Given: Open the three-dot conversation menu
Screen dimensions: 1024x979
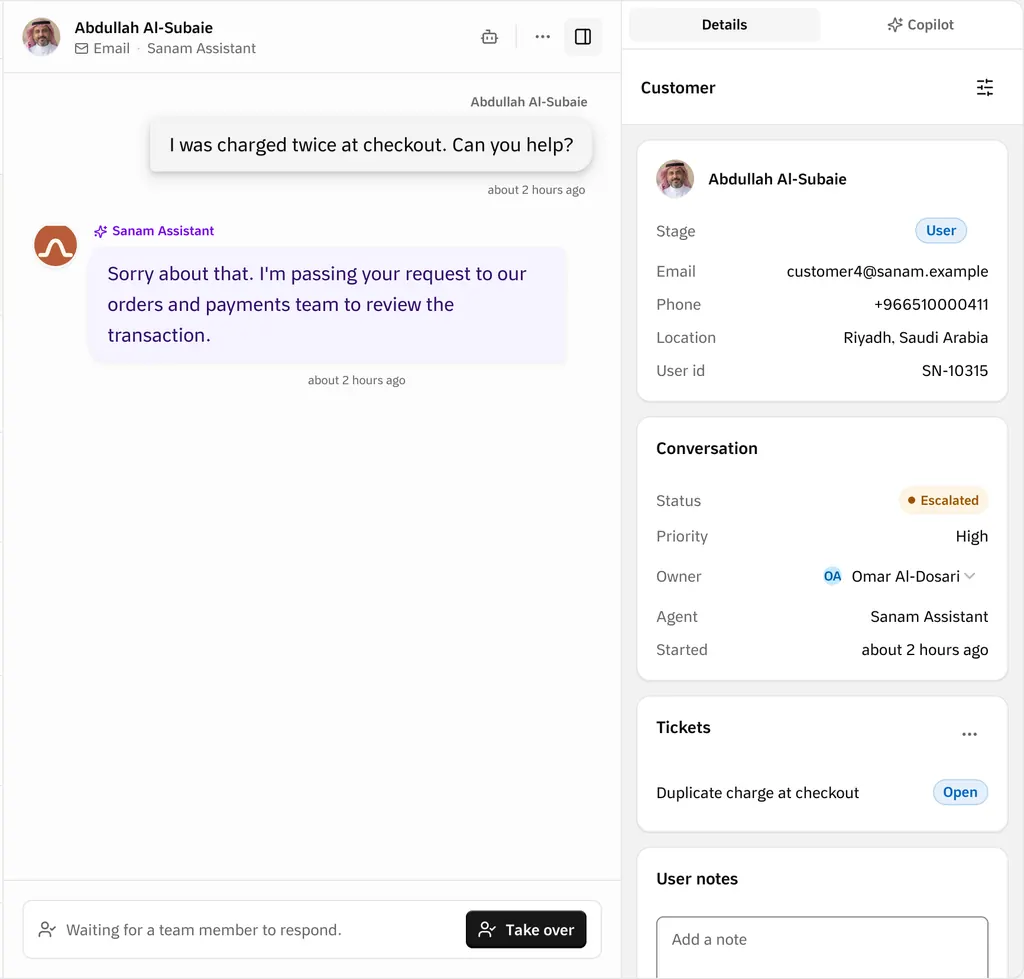Looking at the screenshot, I should pos(542,37).
